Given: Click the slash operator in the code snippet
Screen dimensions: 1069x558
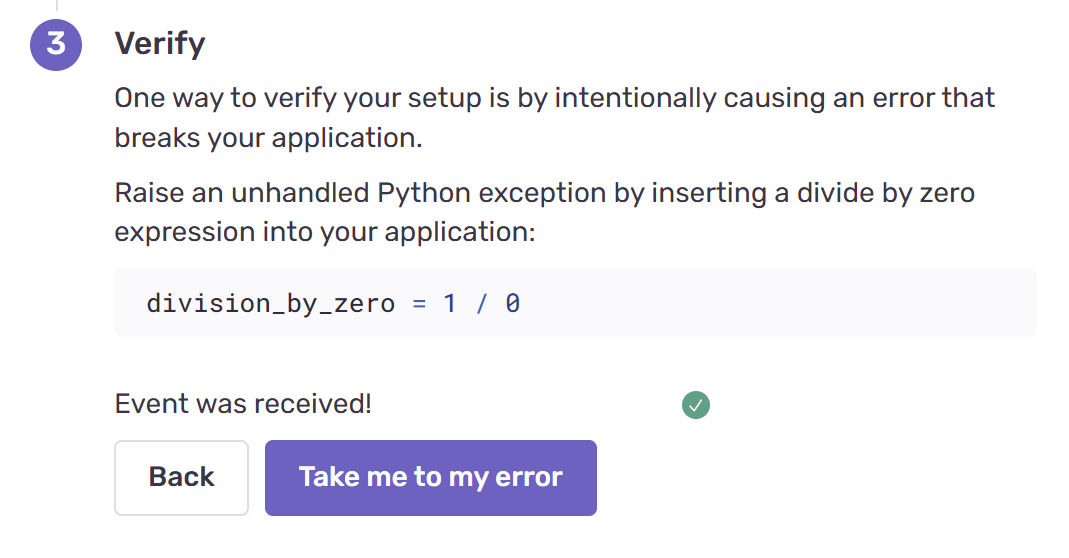Looking at the screenshot, I should coord(481,303).
